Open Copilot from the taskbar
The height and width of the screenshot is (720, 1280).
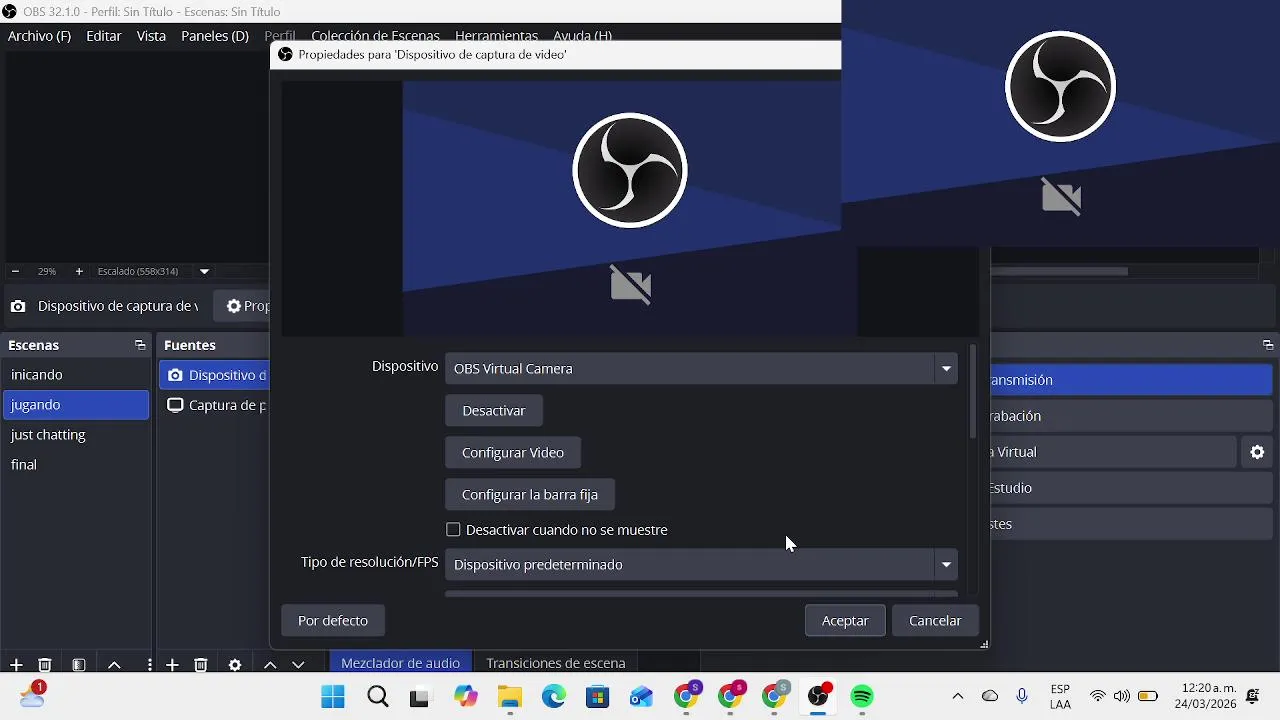point(465,696)
